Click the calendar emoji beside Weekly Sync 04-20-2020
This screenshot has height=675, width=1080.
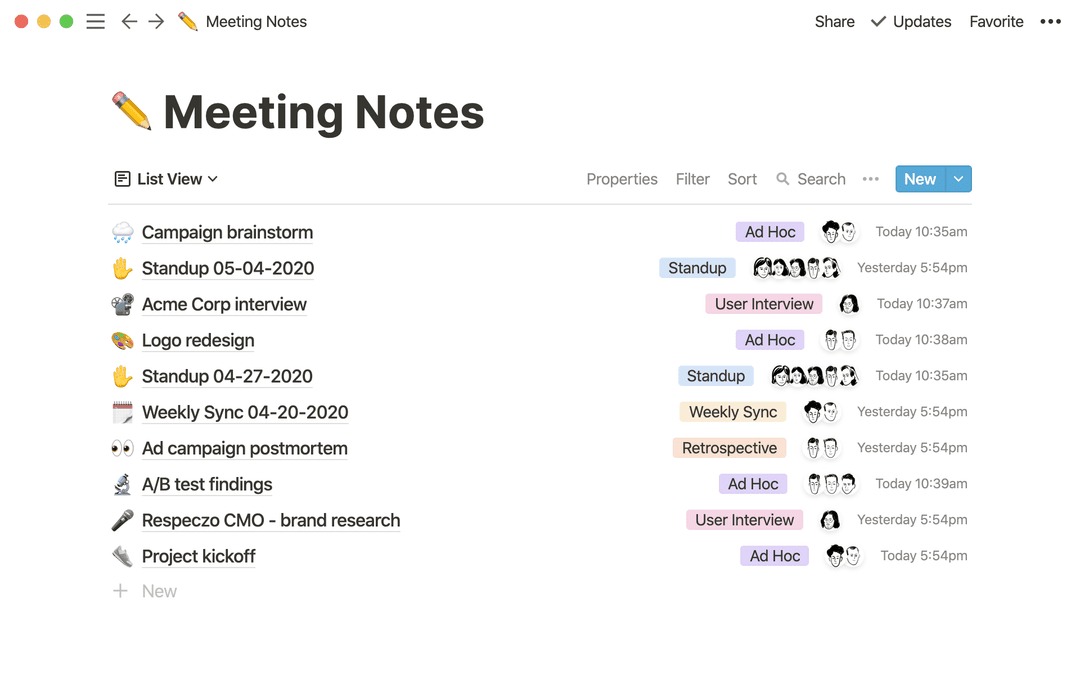tap(122, 412)
